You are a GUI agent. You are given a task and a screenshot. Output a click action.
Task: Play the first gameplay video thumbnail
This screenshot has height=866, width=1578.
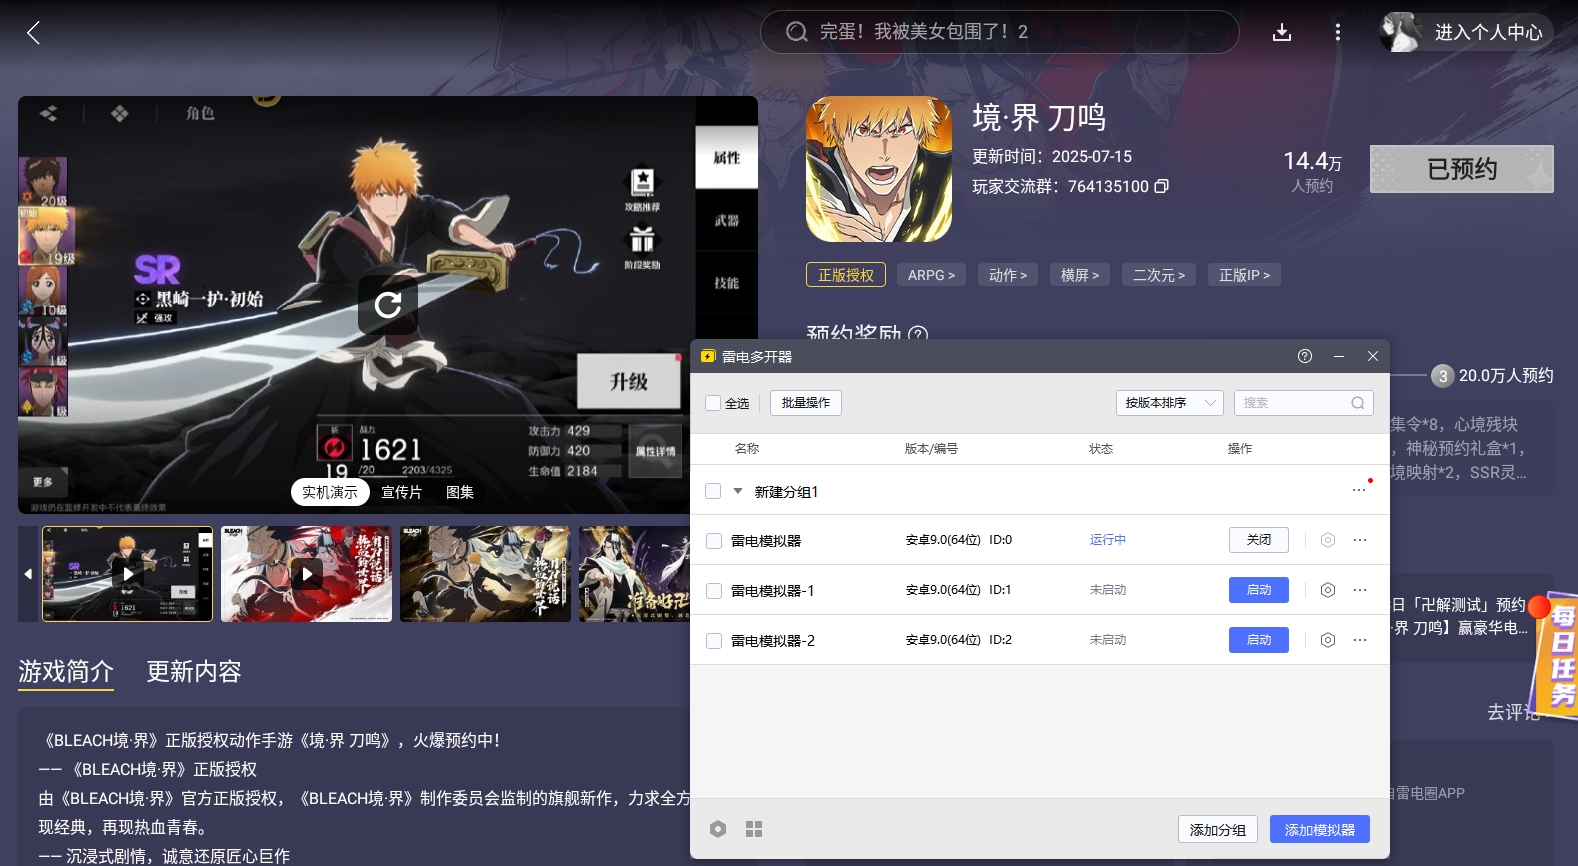[x=127, y=574]
